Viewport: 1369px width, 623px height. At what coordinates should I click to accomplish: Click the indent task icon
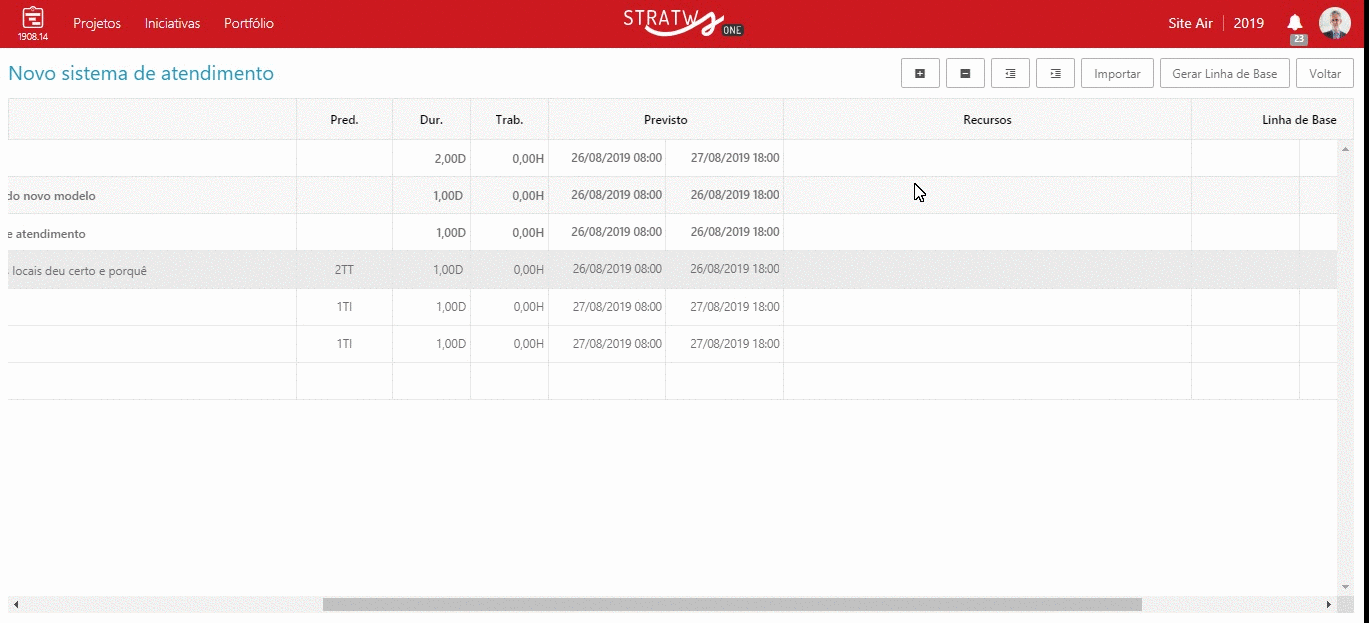[1055, 73]
